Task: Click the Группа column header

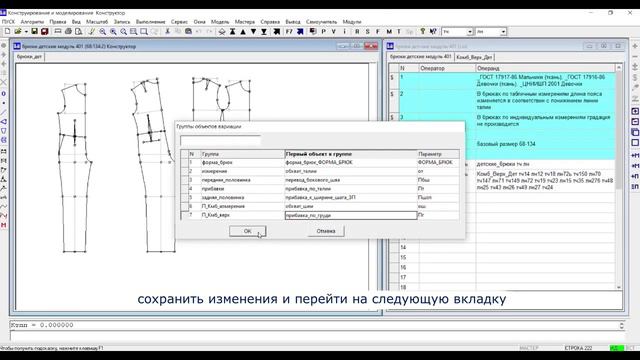Action: pyautogui.click(x=242, y=154)
